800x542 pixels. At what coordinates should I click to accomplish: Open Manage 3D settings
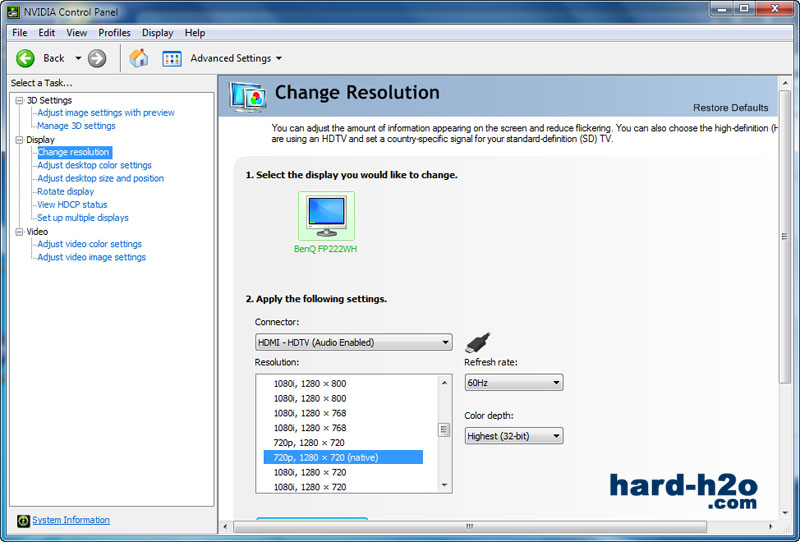pyautogui.click(x=76, y=126)
